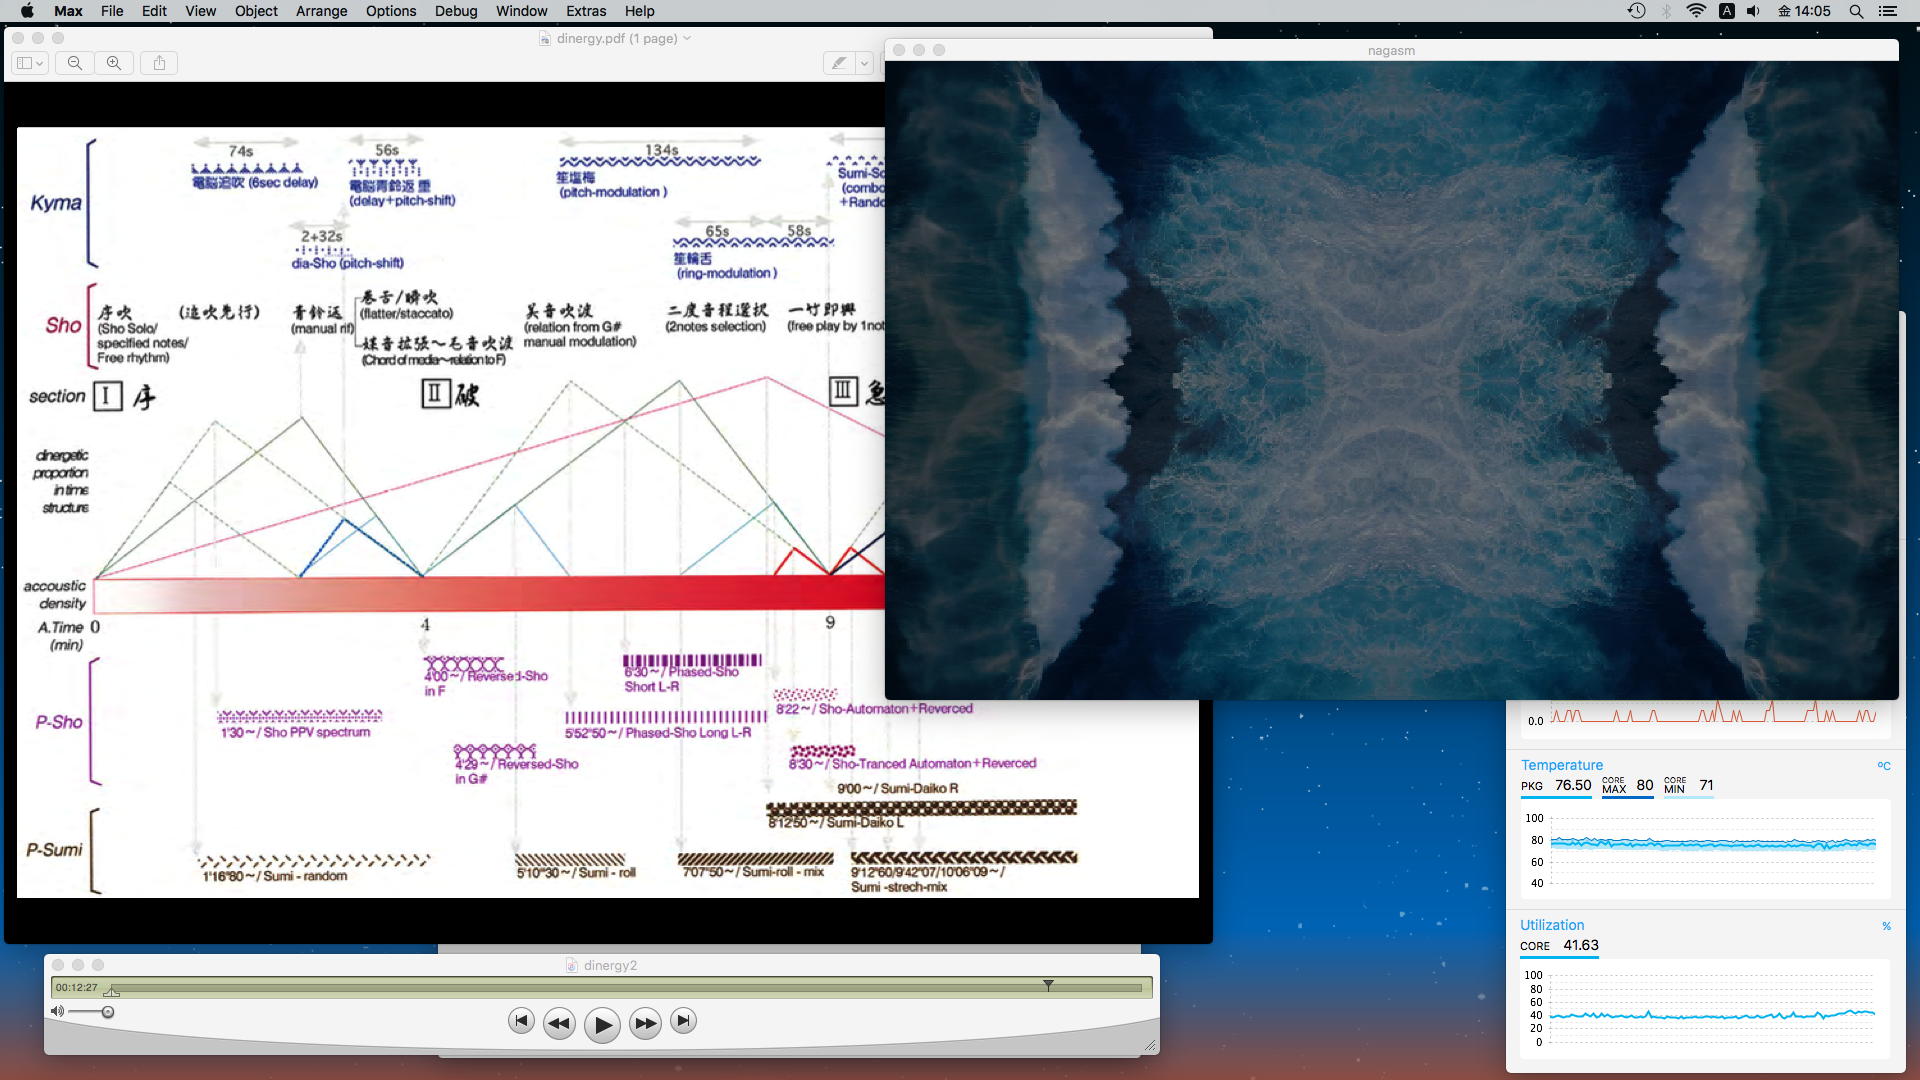Open the Extras menu

586,11
